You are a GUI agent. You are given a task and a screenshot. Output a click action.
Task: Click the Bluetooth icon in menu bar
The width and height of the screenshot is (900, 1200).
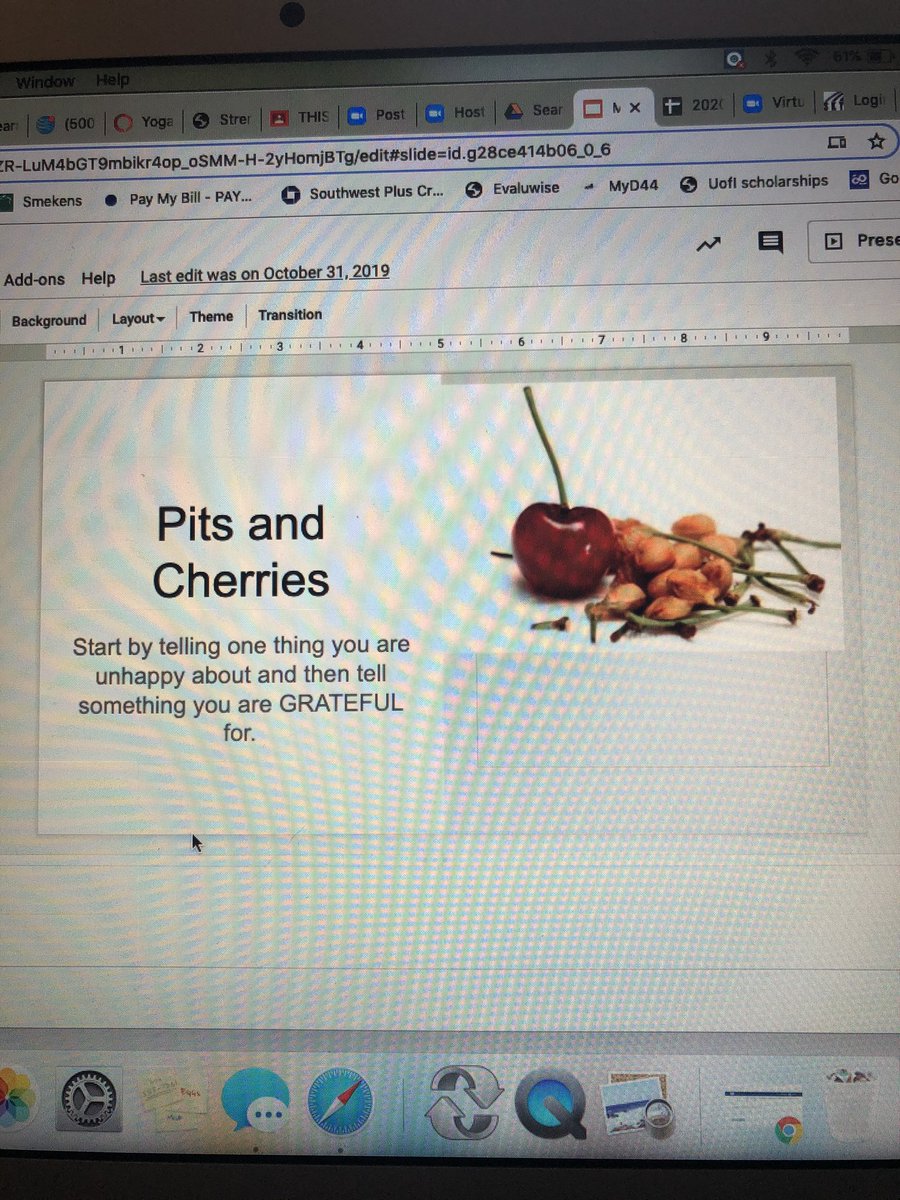click(770, 59)
